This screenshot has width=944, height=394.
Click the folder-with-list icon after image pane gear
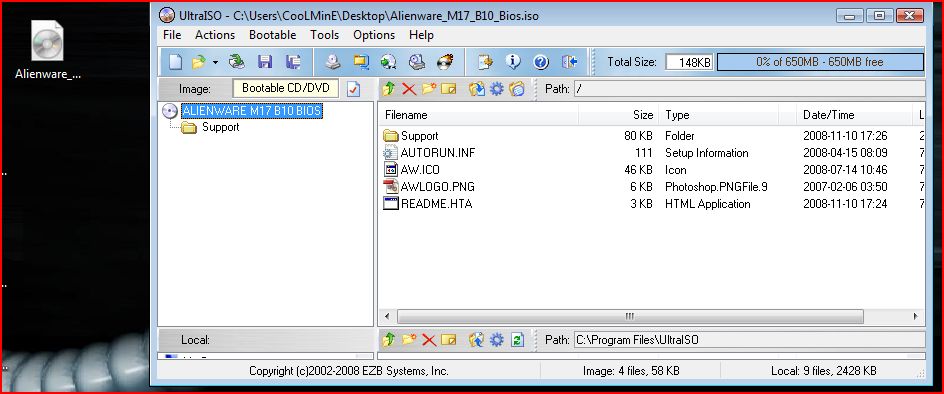pos(517,89)
